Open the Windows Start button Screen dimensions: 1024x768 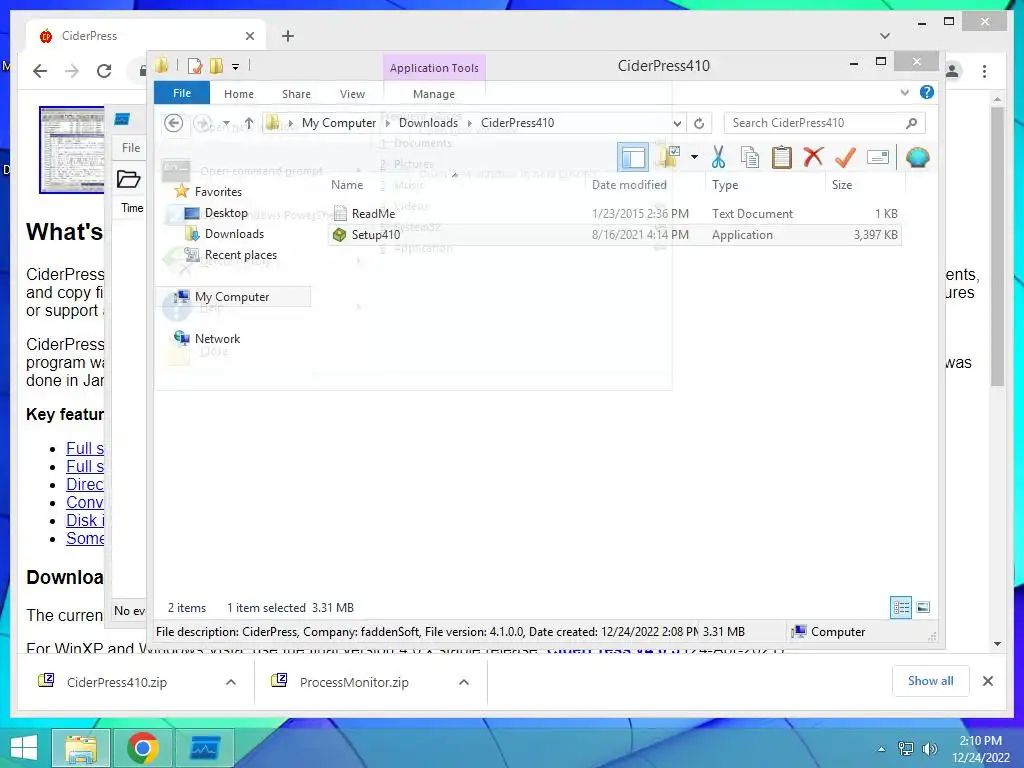[x=24, y=747]
